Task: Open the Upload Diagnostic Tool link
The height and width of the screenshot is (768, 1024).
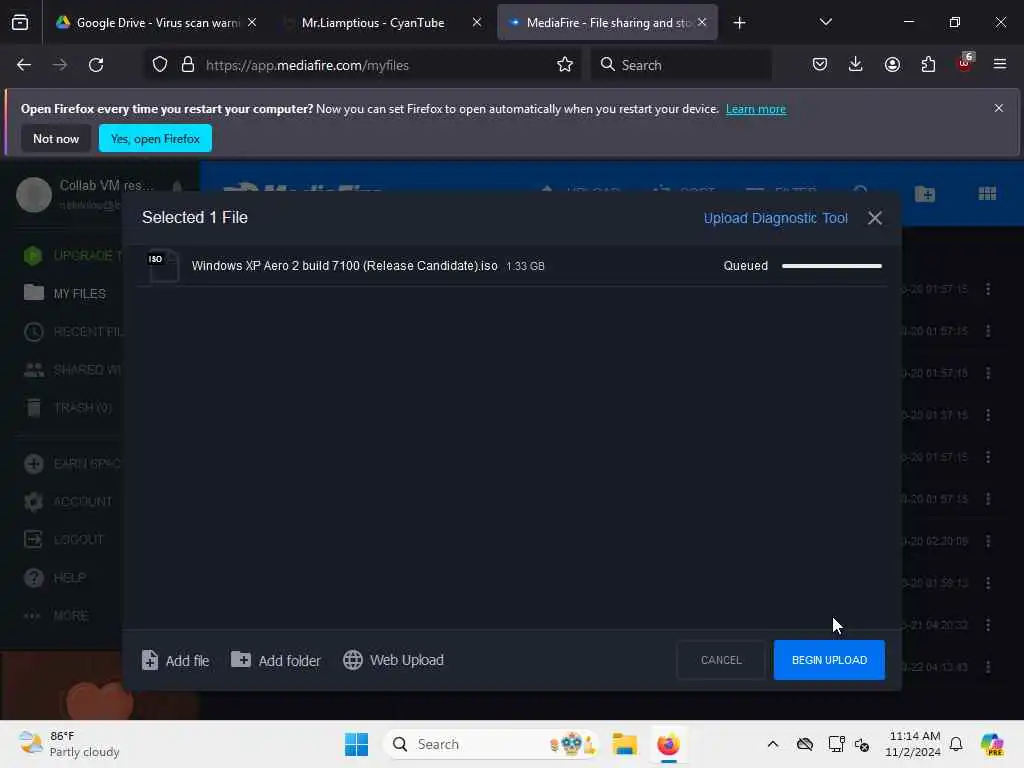Action: click(x=775, y=218)
